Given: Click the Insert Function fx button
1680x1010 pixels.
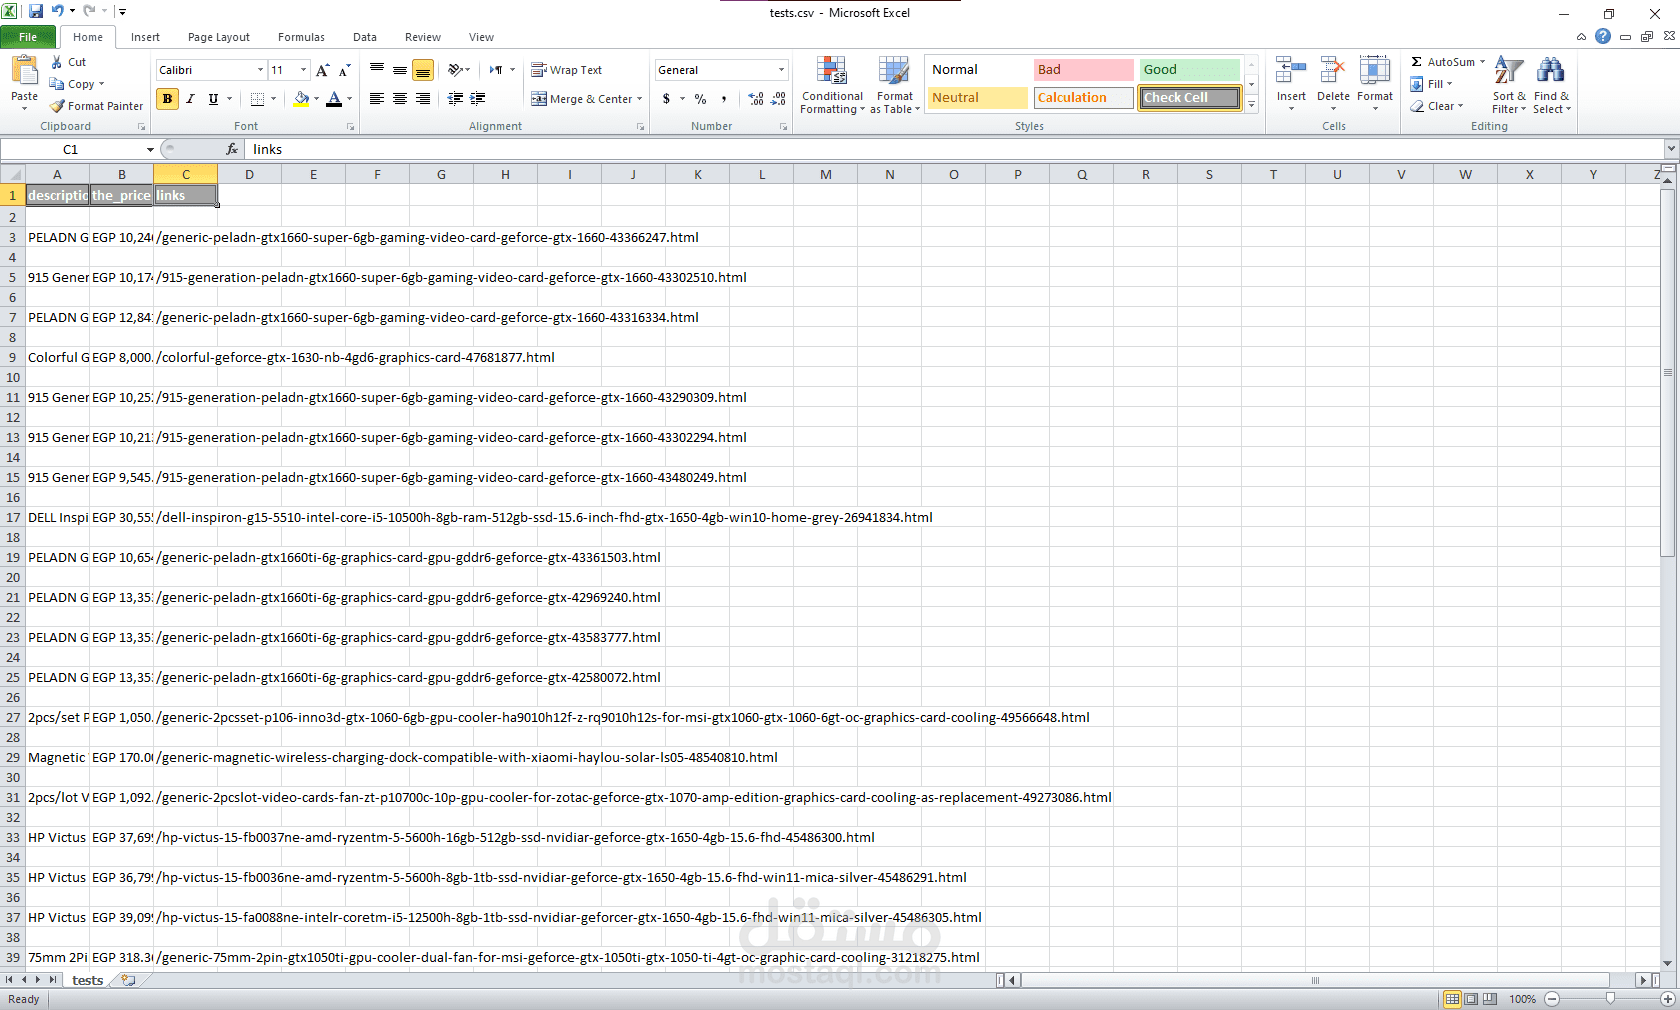Looking at the screenshot, I should (x=232, y=149).
